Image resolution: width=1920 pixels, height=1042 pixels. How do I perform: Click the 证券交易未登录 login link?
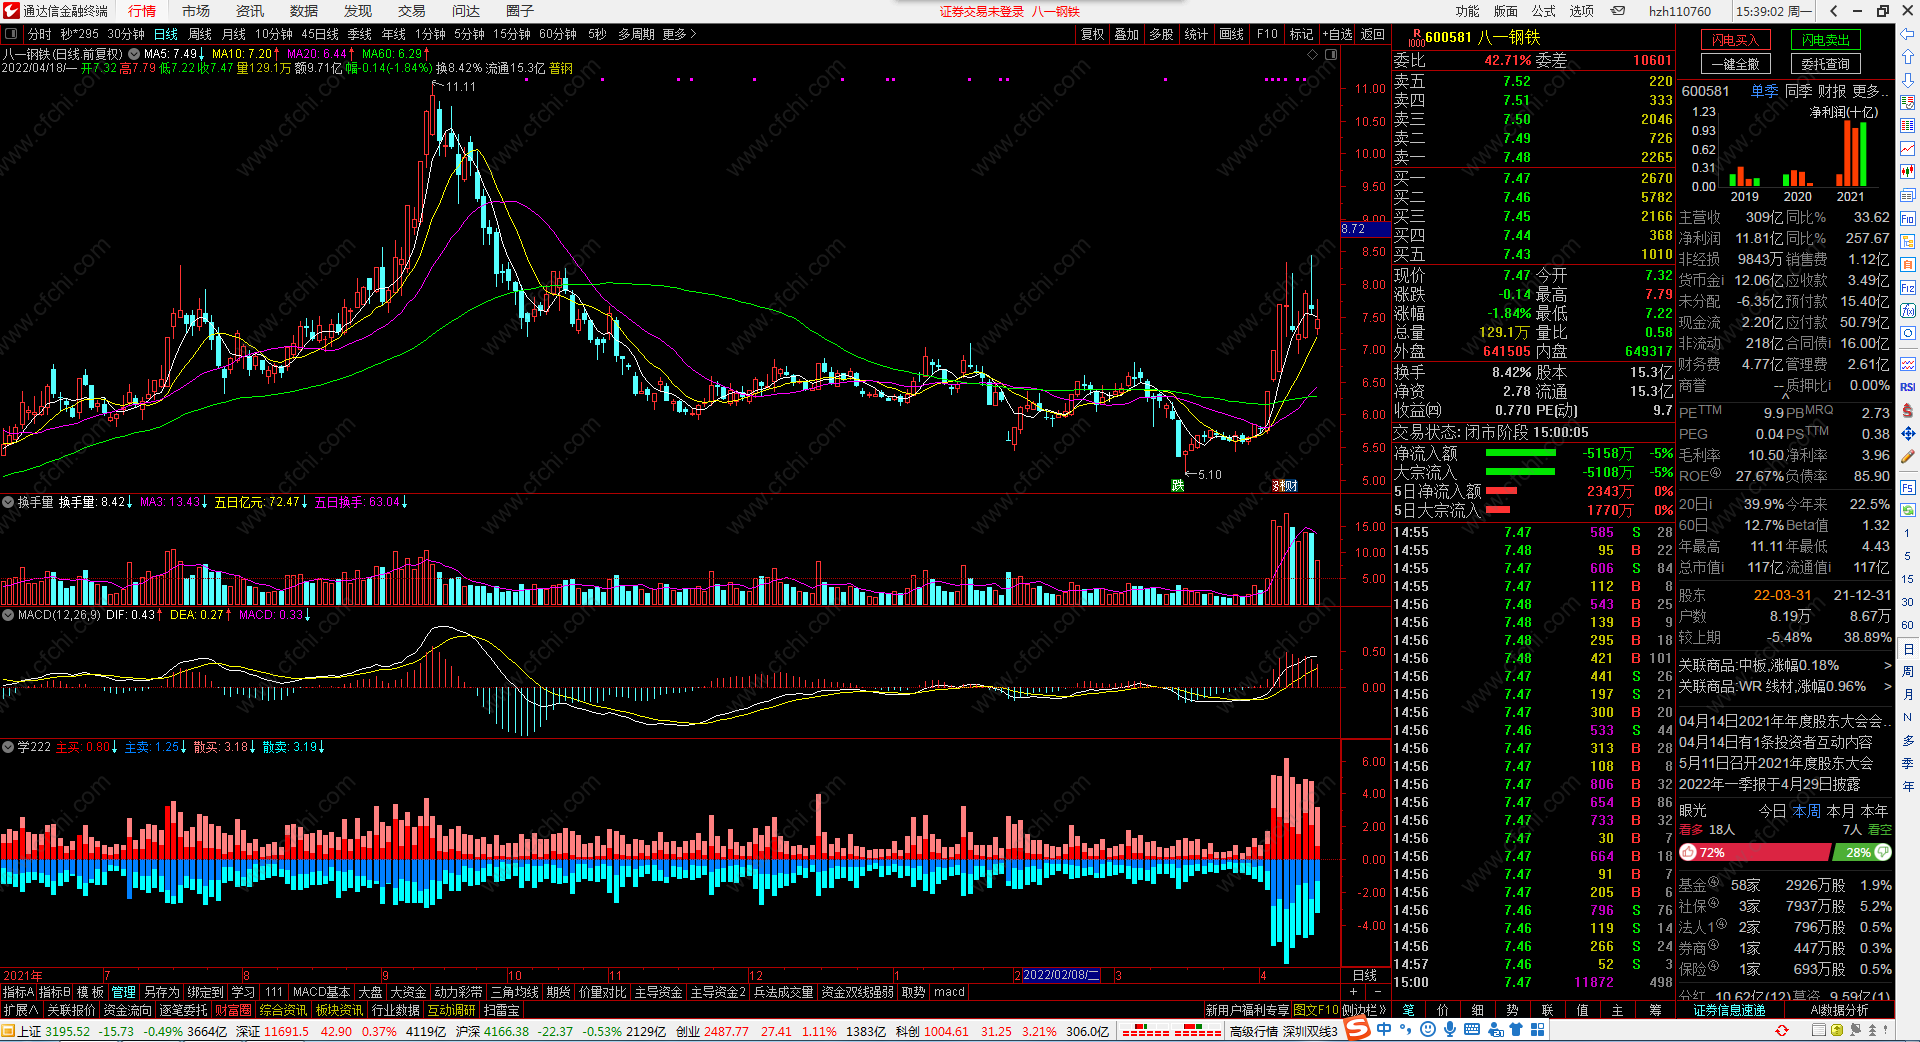(x=982, y=11)
